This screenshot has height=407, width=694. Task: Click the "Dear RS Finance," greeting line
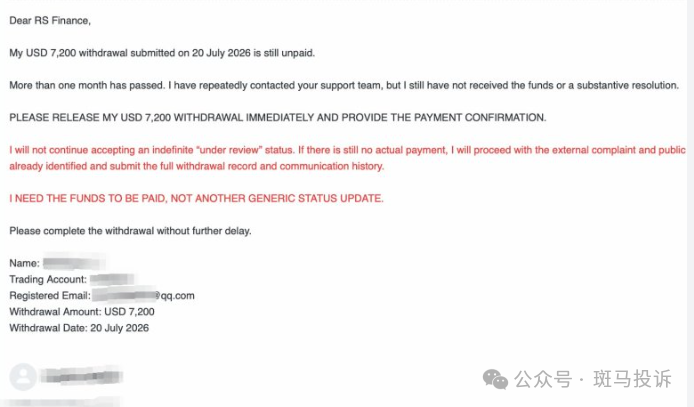pyautogui.click(x=50, y=21)
